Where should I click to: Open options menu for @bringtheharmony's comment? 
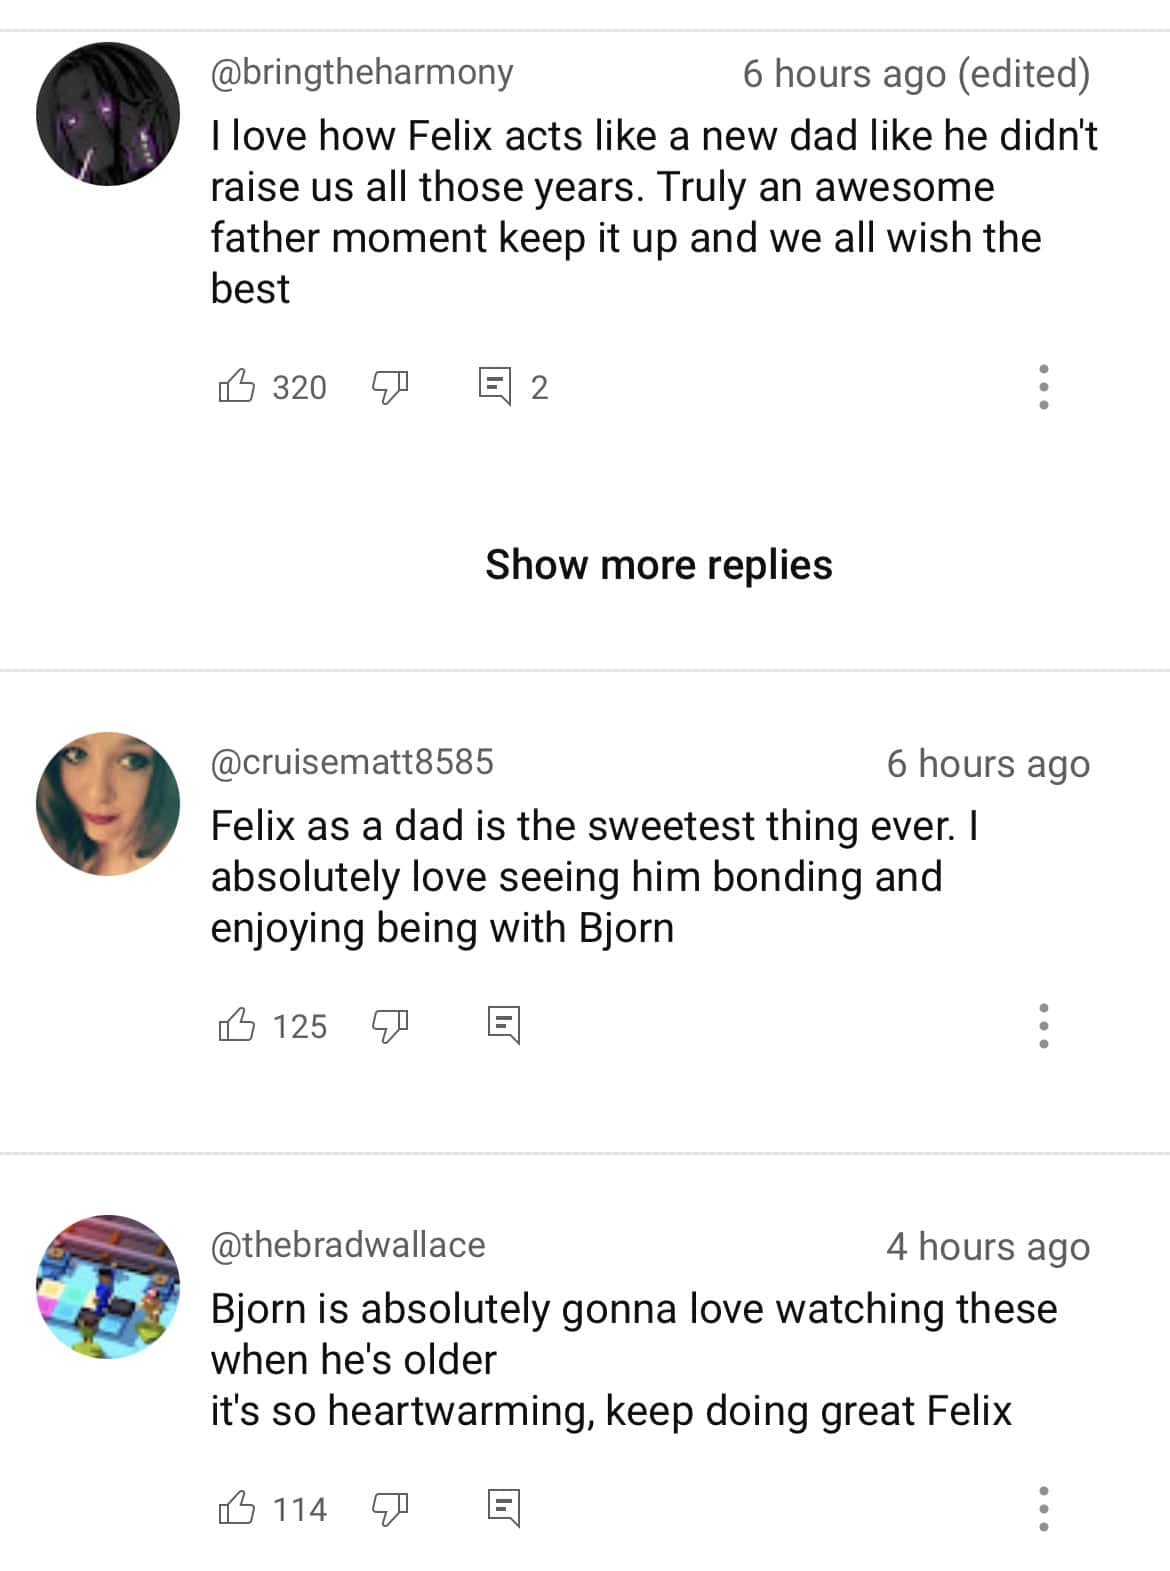tap(1043, 387)
